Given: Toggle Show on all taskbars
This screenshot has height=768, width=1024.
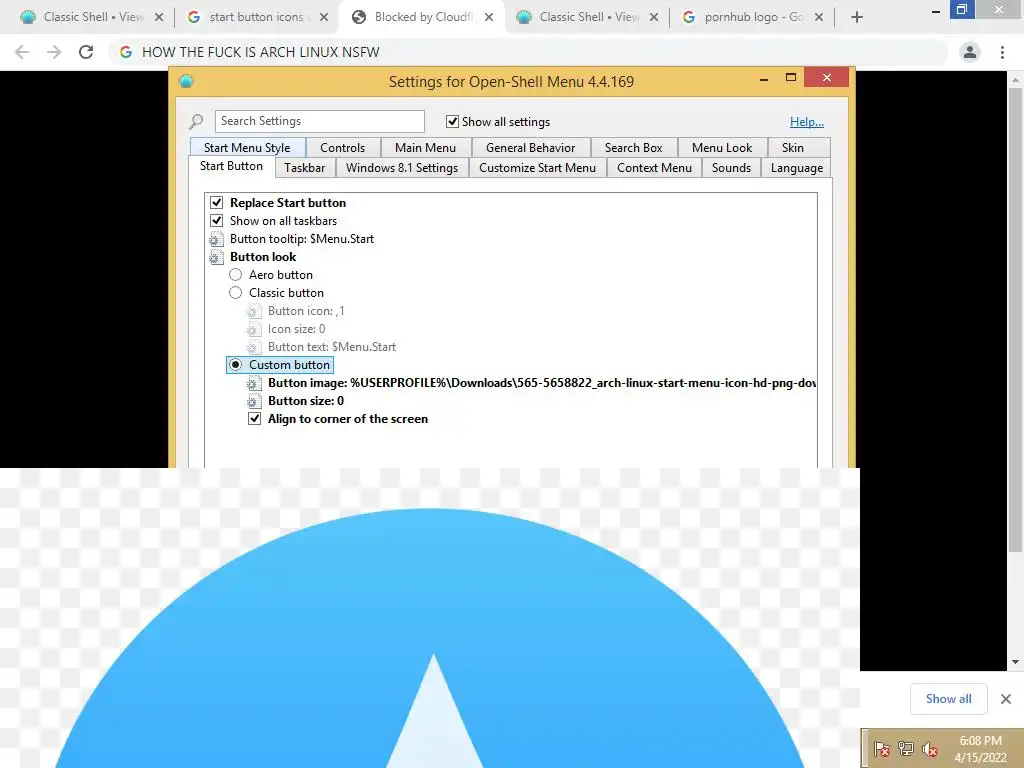Looking at the screenshot, I should click(217, 221).
